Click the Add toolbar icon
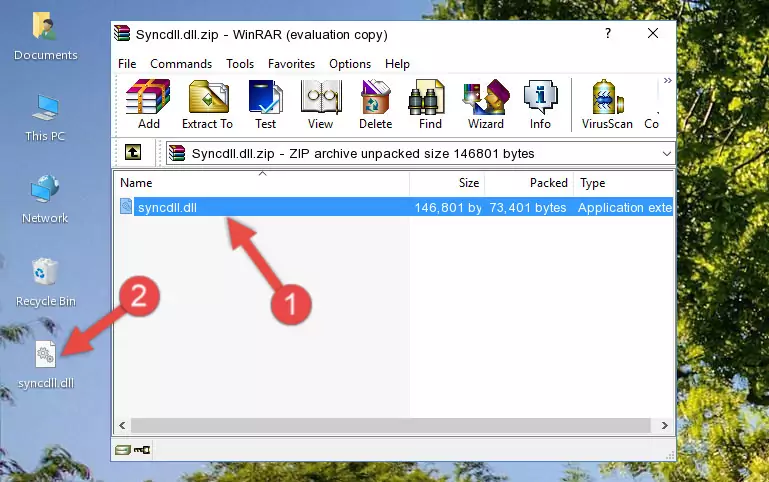 [148, 104]
